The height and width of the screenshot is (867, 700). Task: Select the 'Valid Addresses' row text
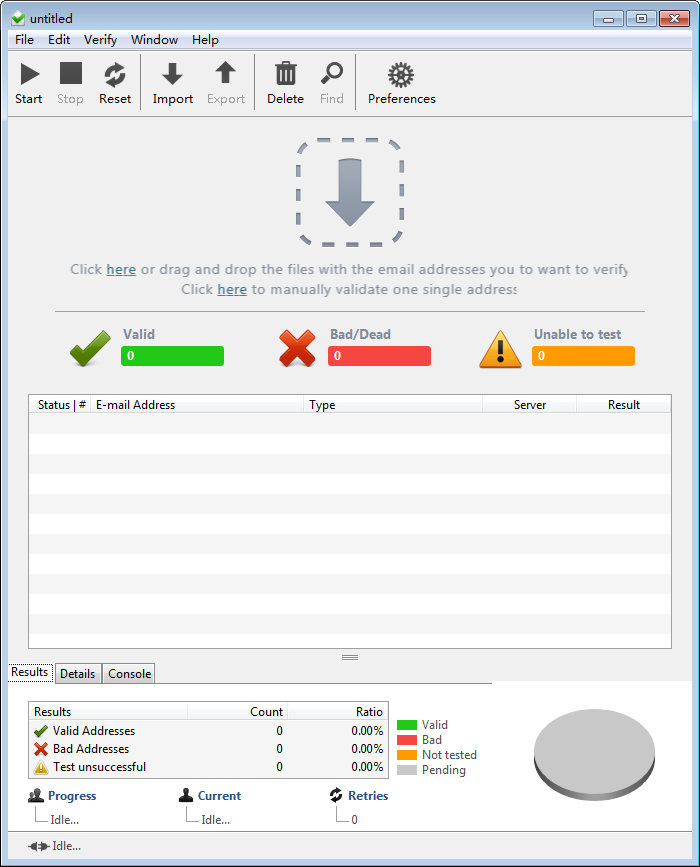click(94, 731)
